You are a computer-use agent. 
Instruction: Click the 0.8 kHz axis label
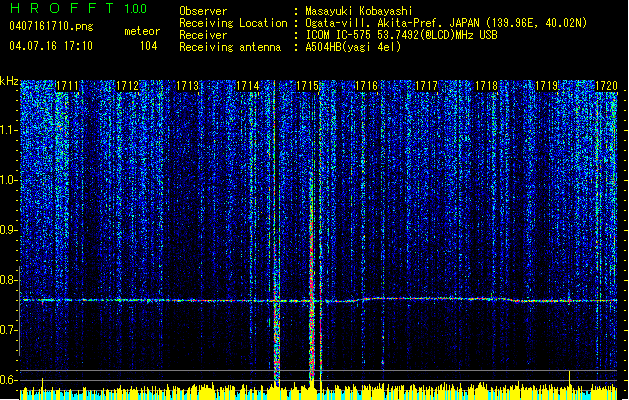click(x=9, y=280)
